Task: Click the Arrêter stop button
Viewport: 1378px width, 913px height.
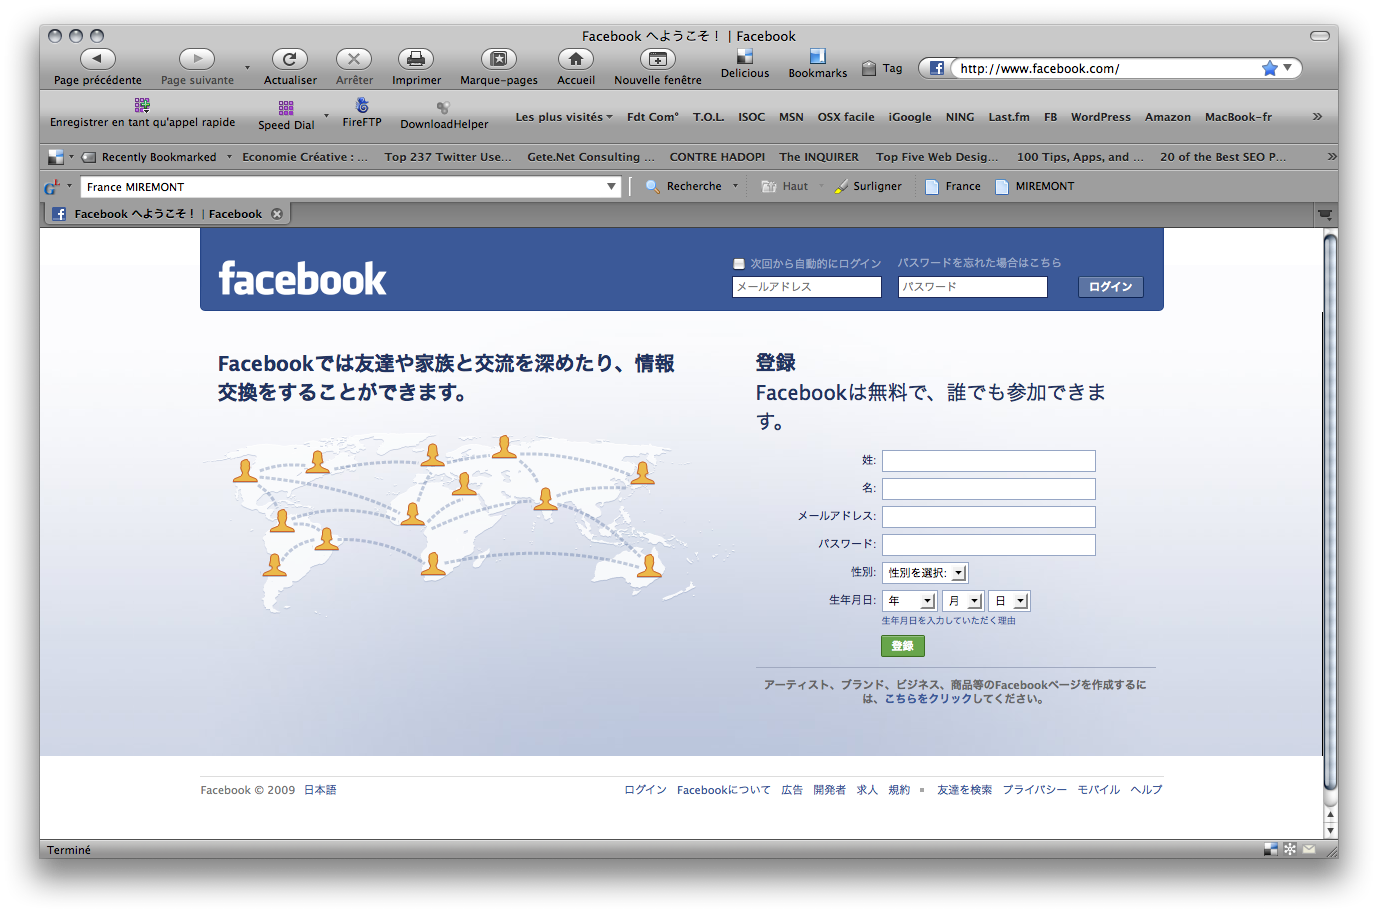Action: click(x=354, y=59)
